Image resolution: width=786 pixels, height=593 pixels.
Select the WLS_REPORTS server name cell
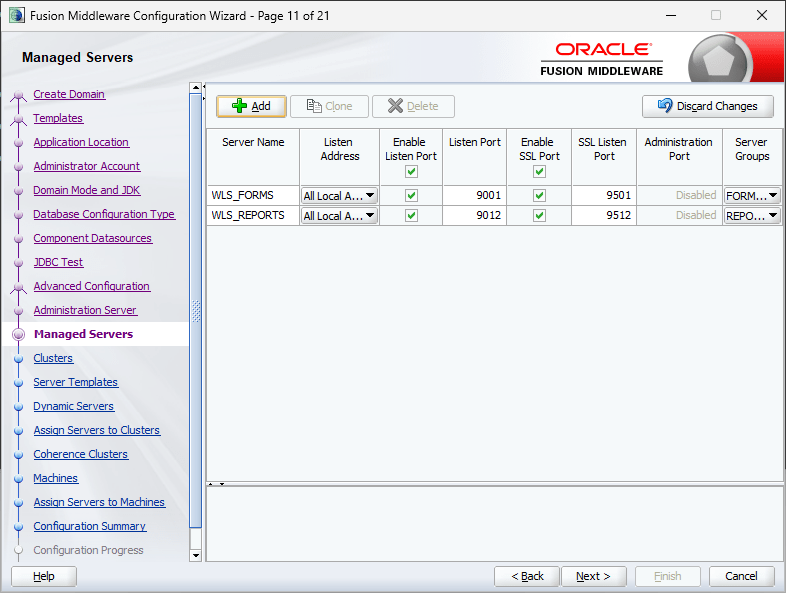[x=253, y=216]
